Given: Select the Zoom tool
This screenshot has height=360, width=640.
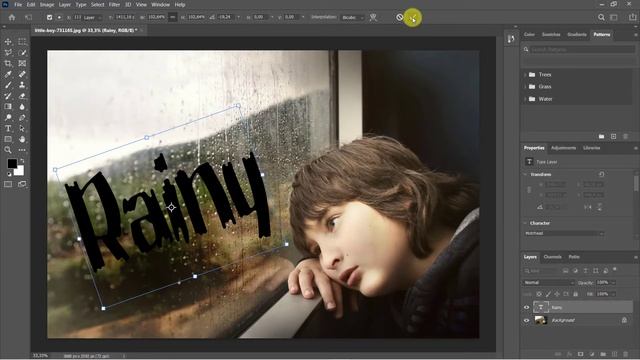Looking at the screenshot, I should click(8, 150).
